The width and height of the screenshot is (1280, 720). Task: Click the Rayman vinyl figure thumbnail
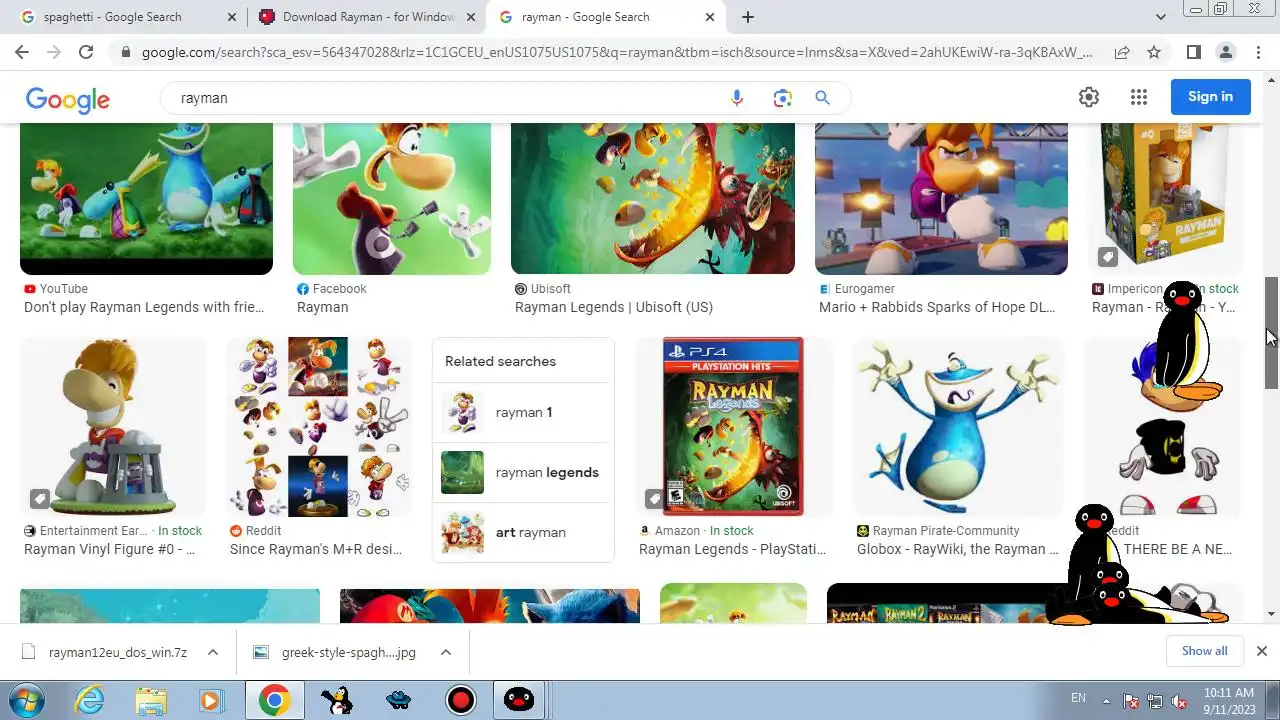[113, 426]
